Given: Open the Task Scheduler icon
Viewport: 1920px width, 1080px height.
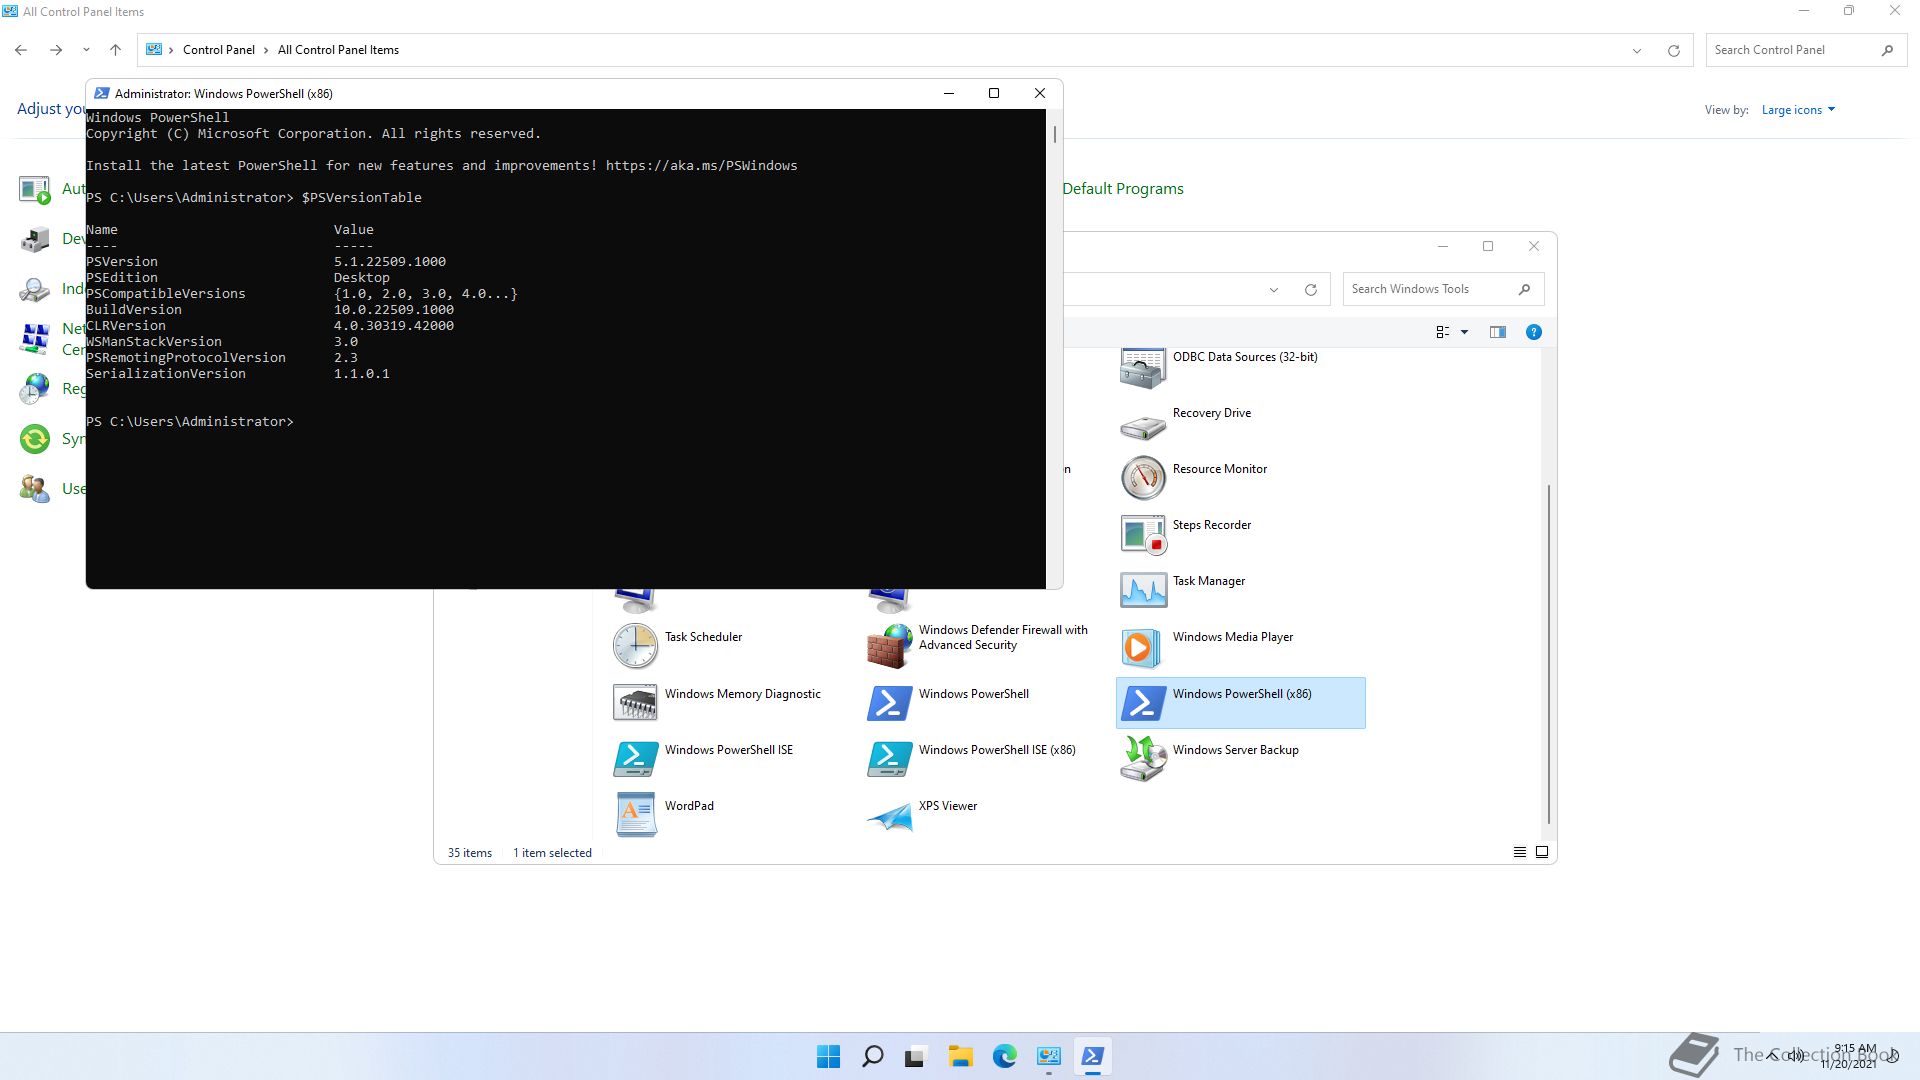Looking at the screenshot, I should tap(635, 647).
